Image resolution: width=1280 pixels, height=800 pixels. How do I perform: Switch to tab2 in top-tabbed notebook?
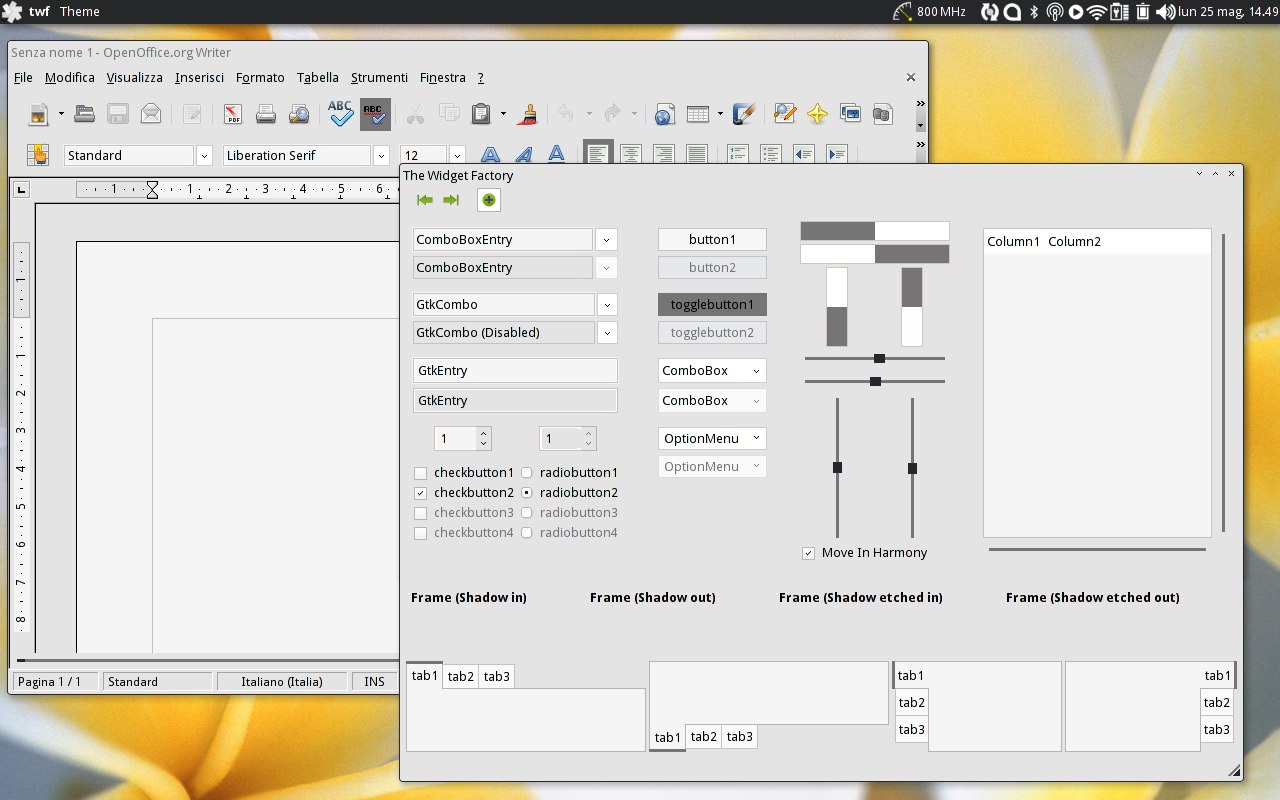click(461, 676)
